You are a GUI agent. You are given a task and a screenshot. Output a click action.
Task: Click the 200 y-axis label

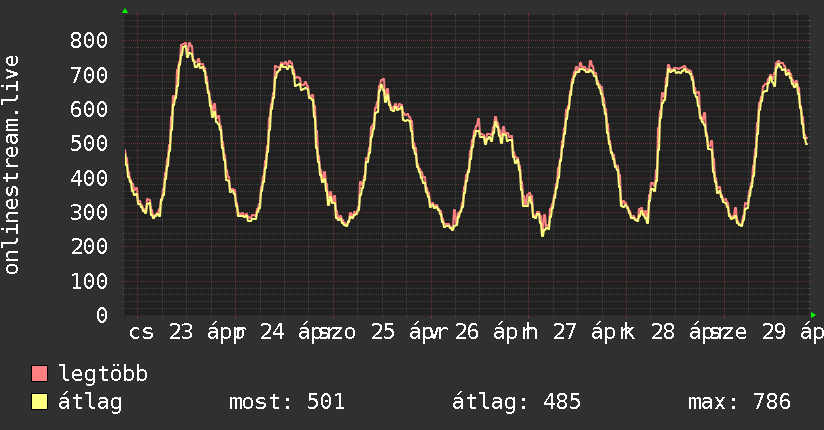pyautogui.click(x=89, y=247)
